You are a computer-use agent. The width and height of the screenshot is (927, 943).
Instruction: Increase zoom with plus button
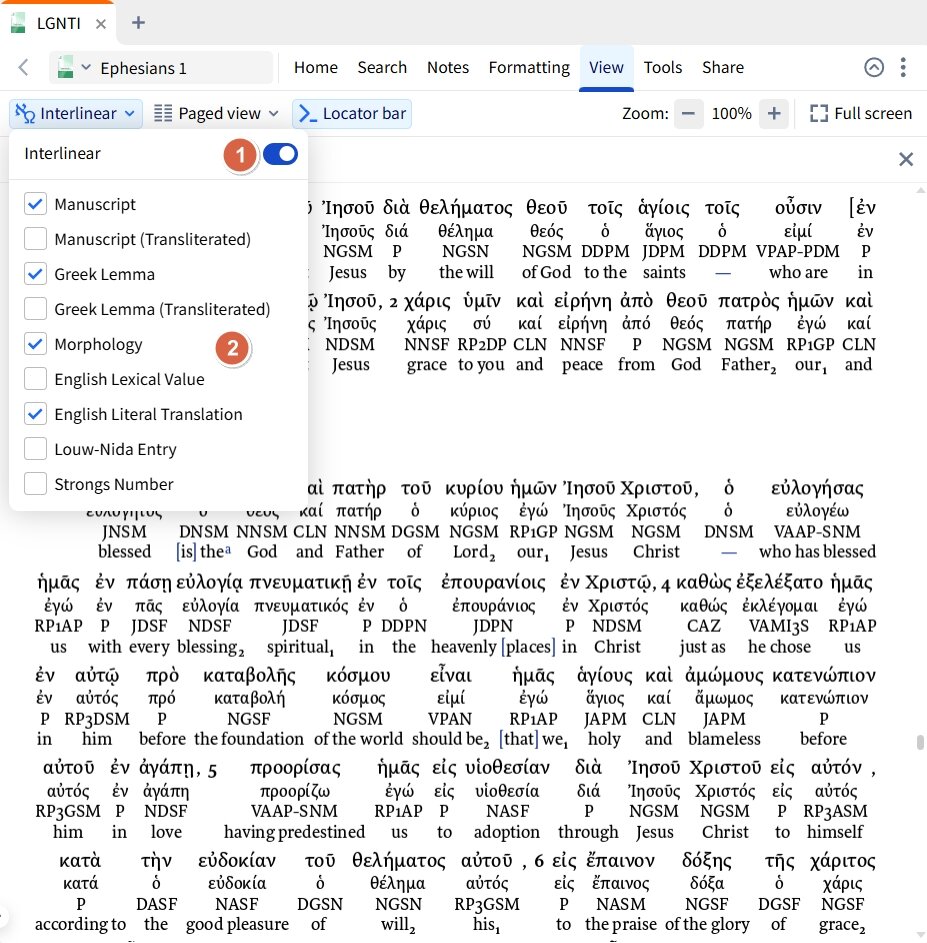tap(774, 114)
